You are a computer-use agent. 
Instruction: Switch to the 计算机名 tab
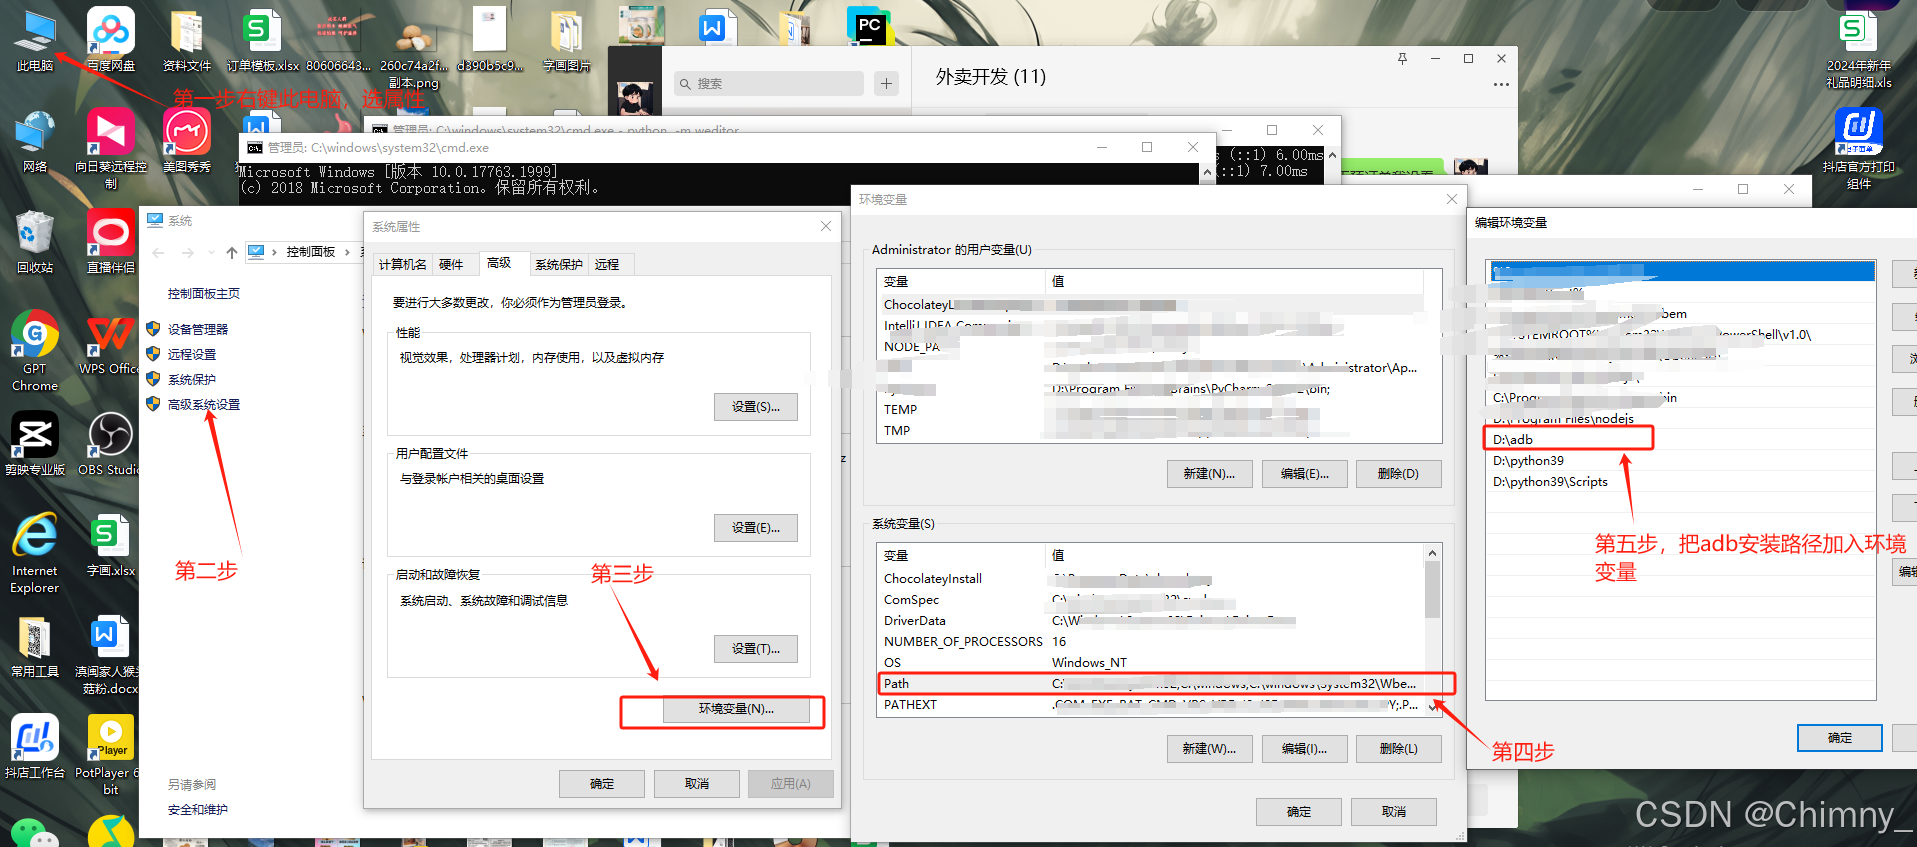pyautogui.click(x=402, y=264)
